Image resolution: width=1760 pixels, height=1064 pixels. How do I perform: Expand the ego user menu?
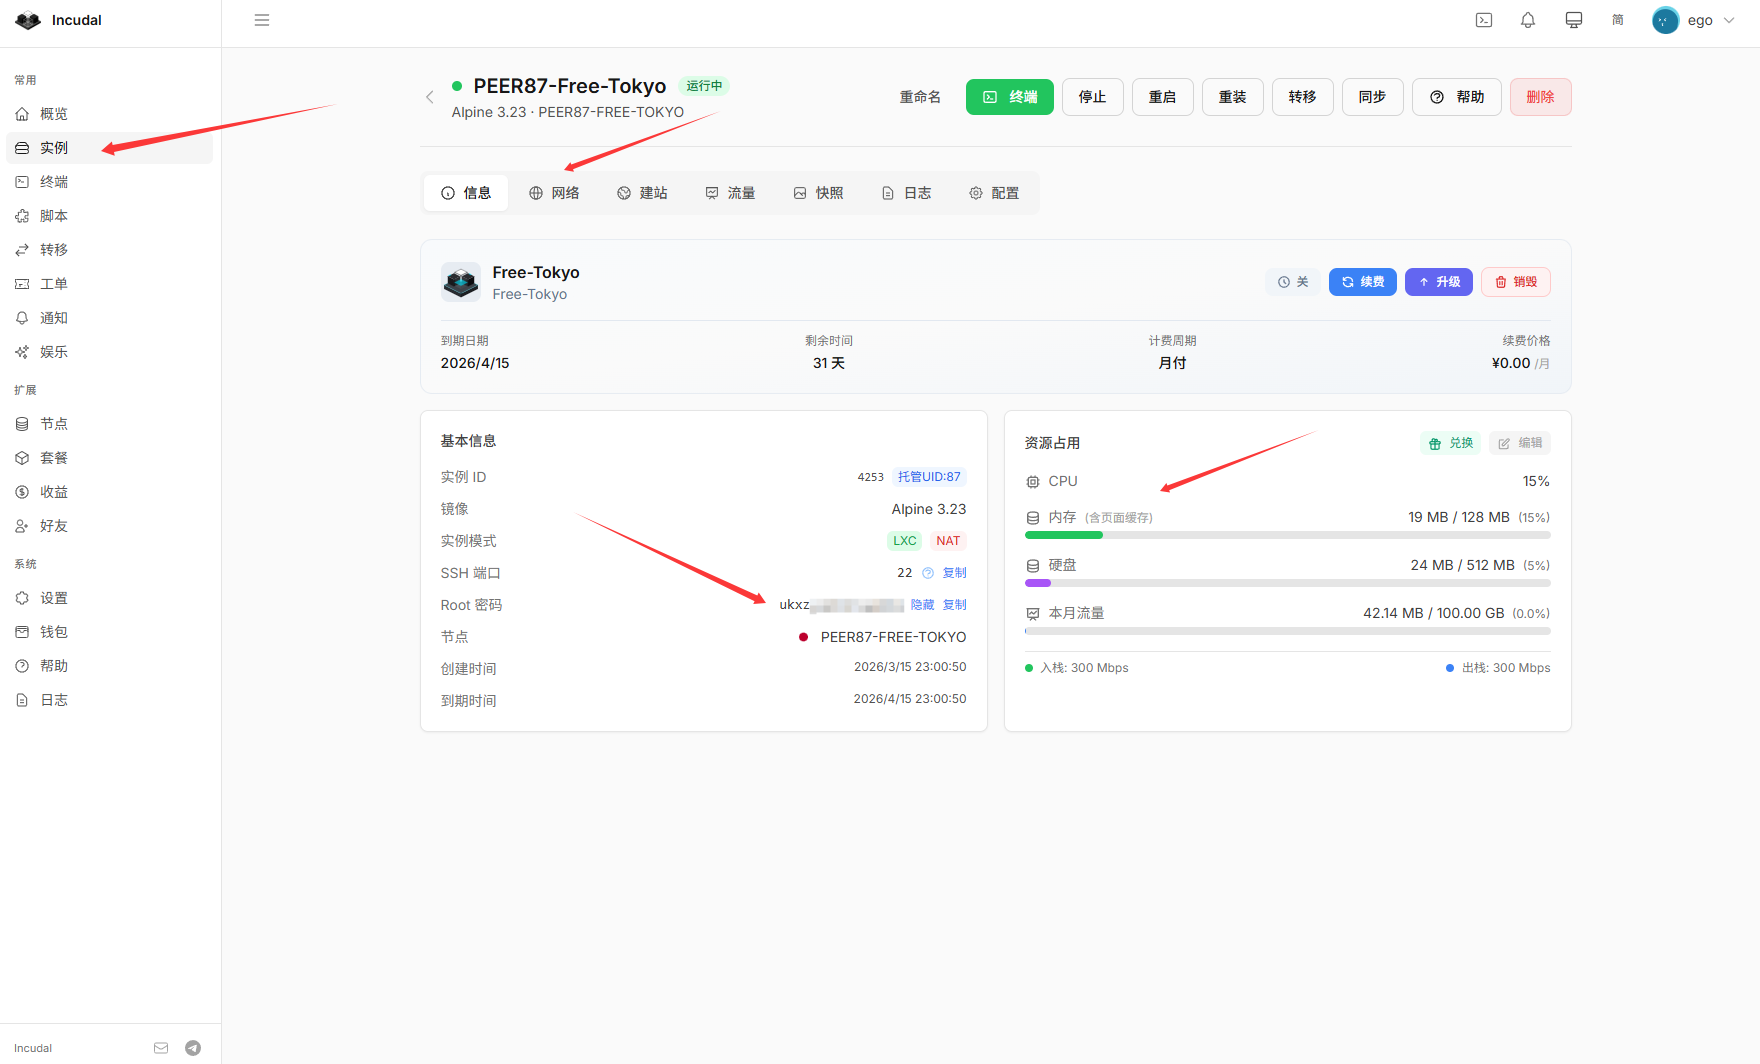click(x=1697, y=20)
